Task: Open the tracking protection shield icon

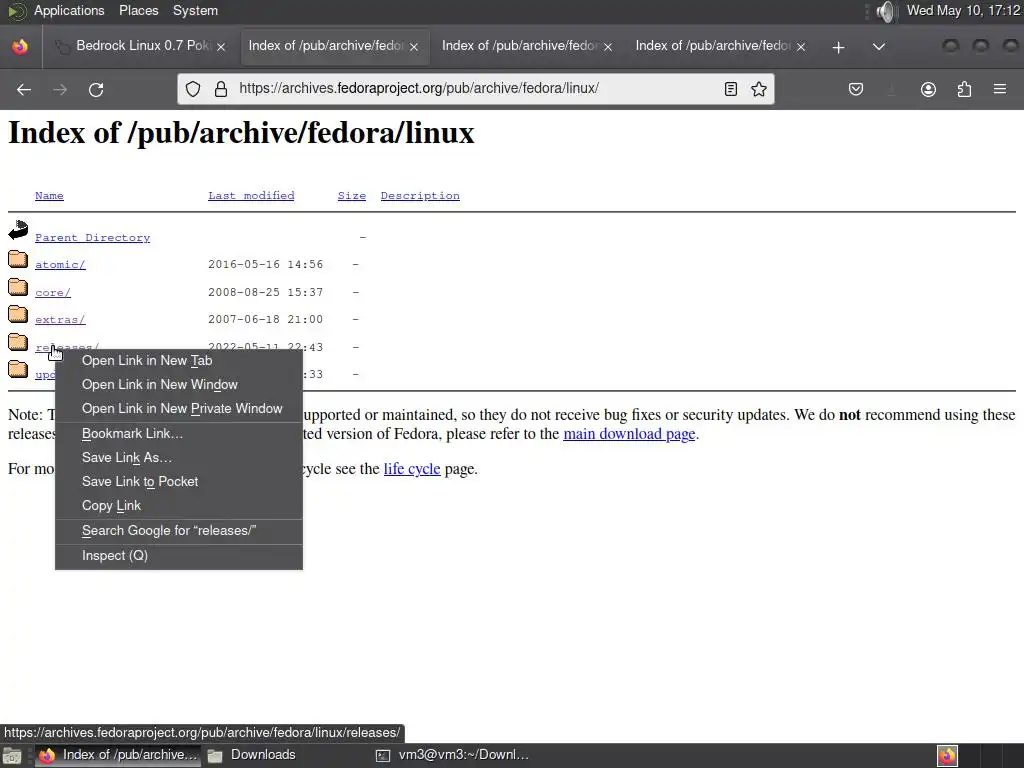Action: (193, 89)
